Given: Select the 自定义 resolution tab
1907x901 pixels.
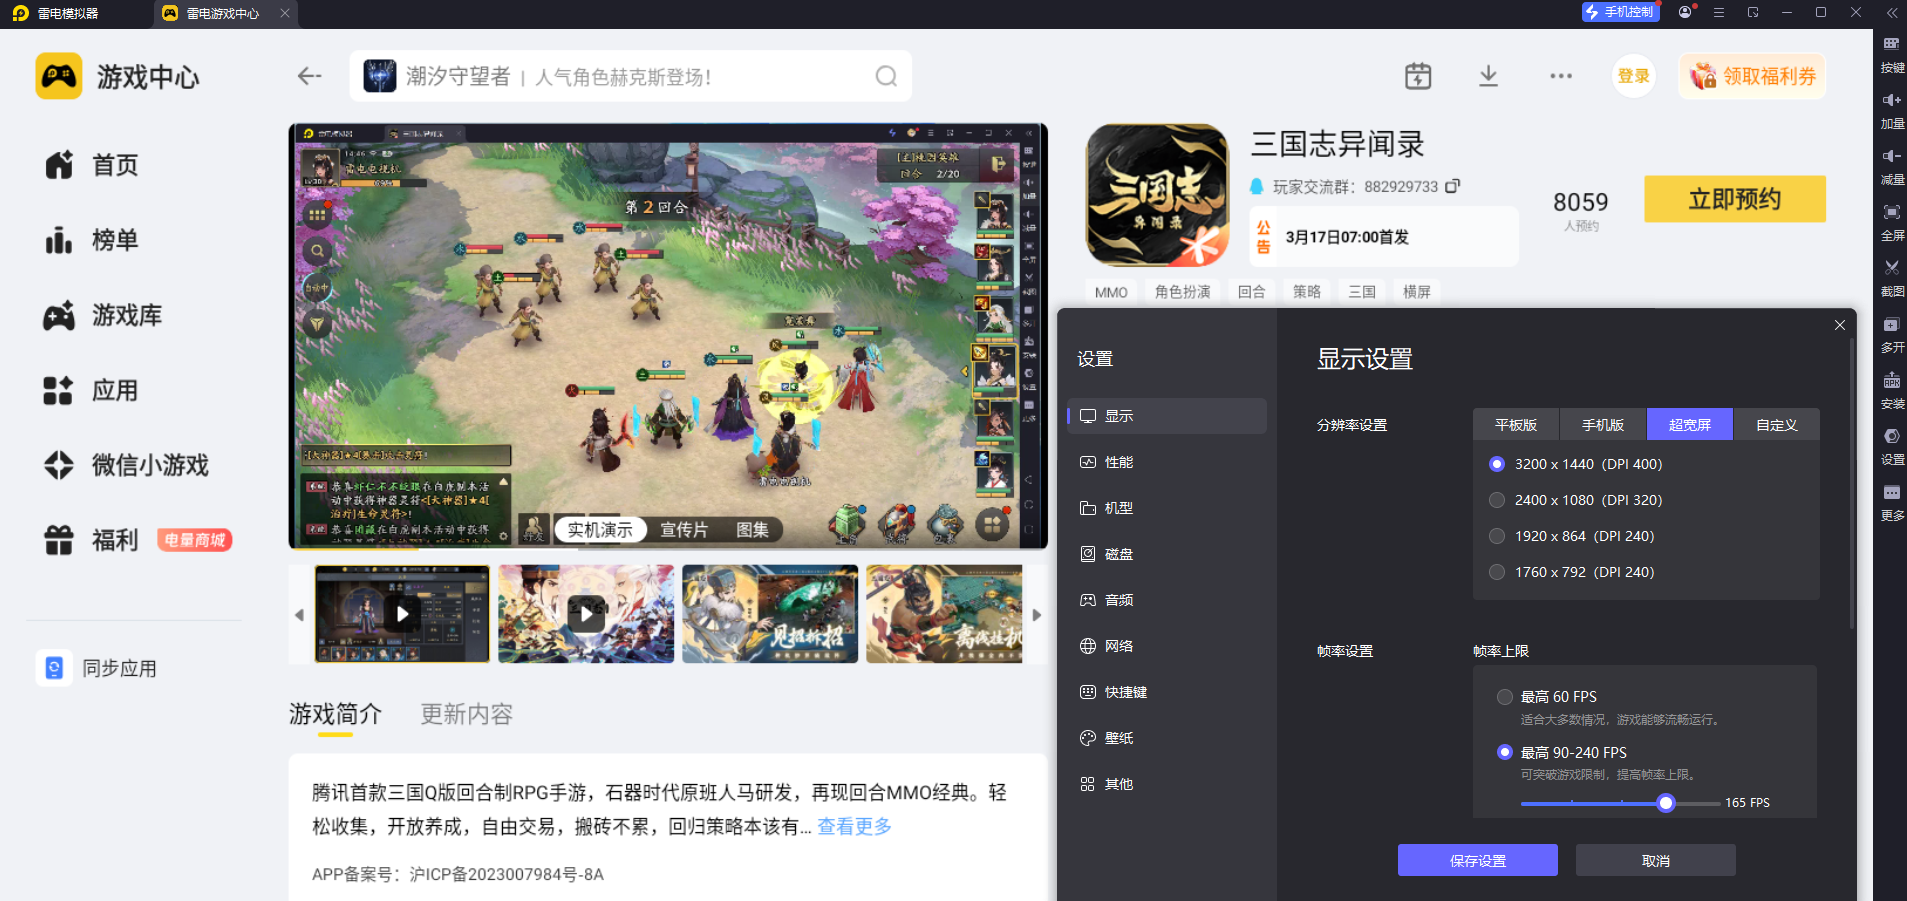Looking at the screenshot, I should (x=1777, y=425).
